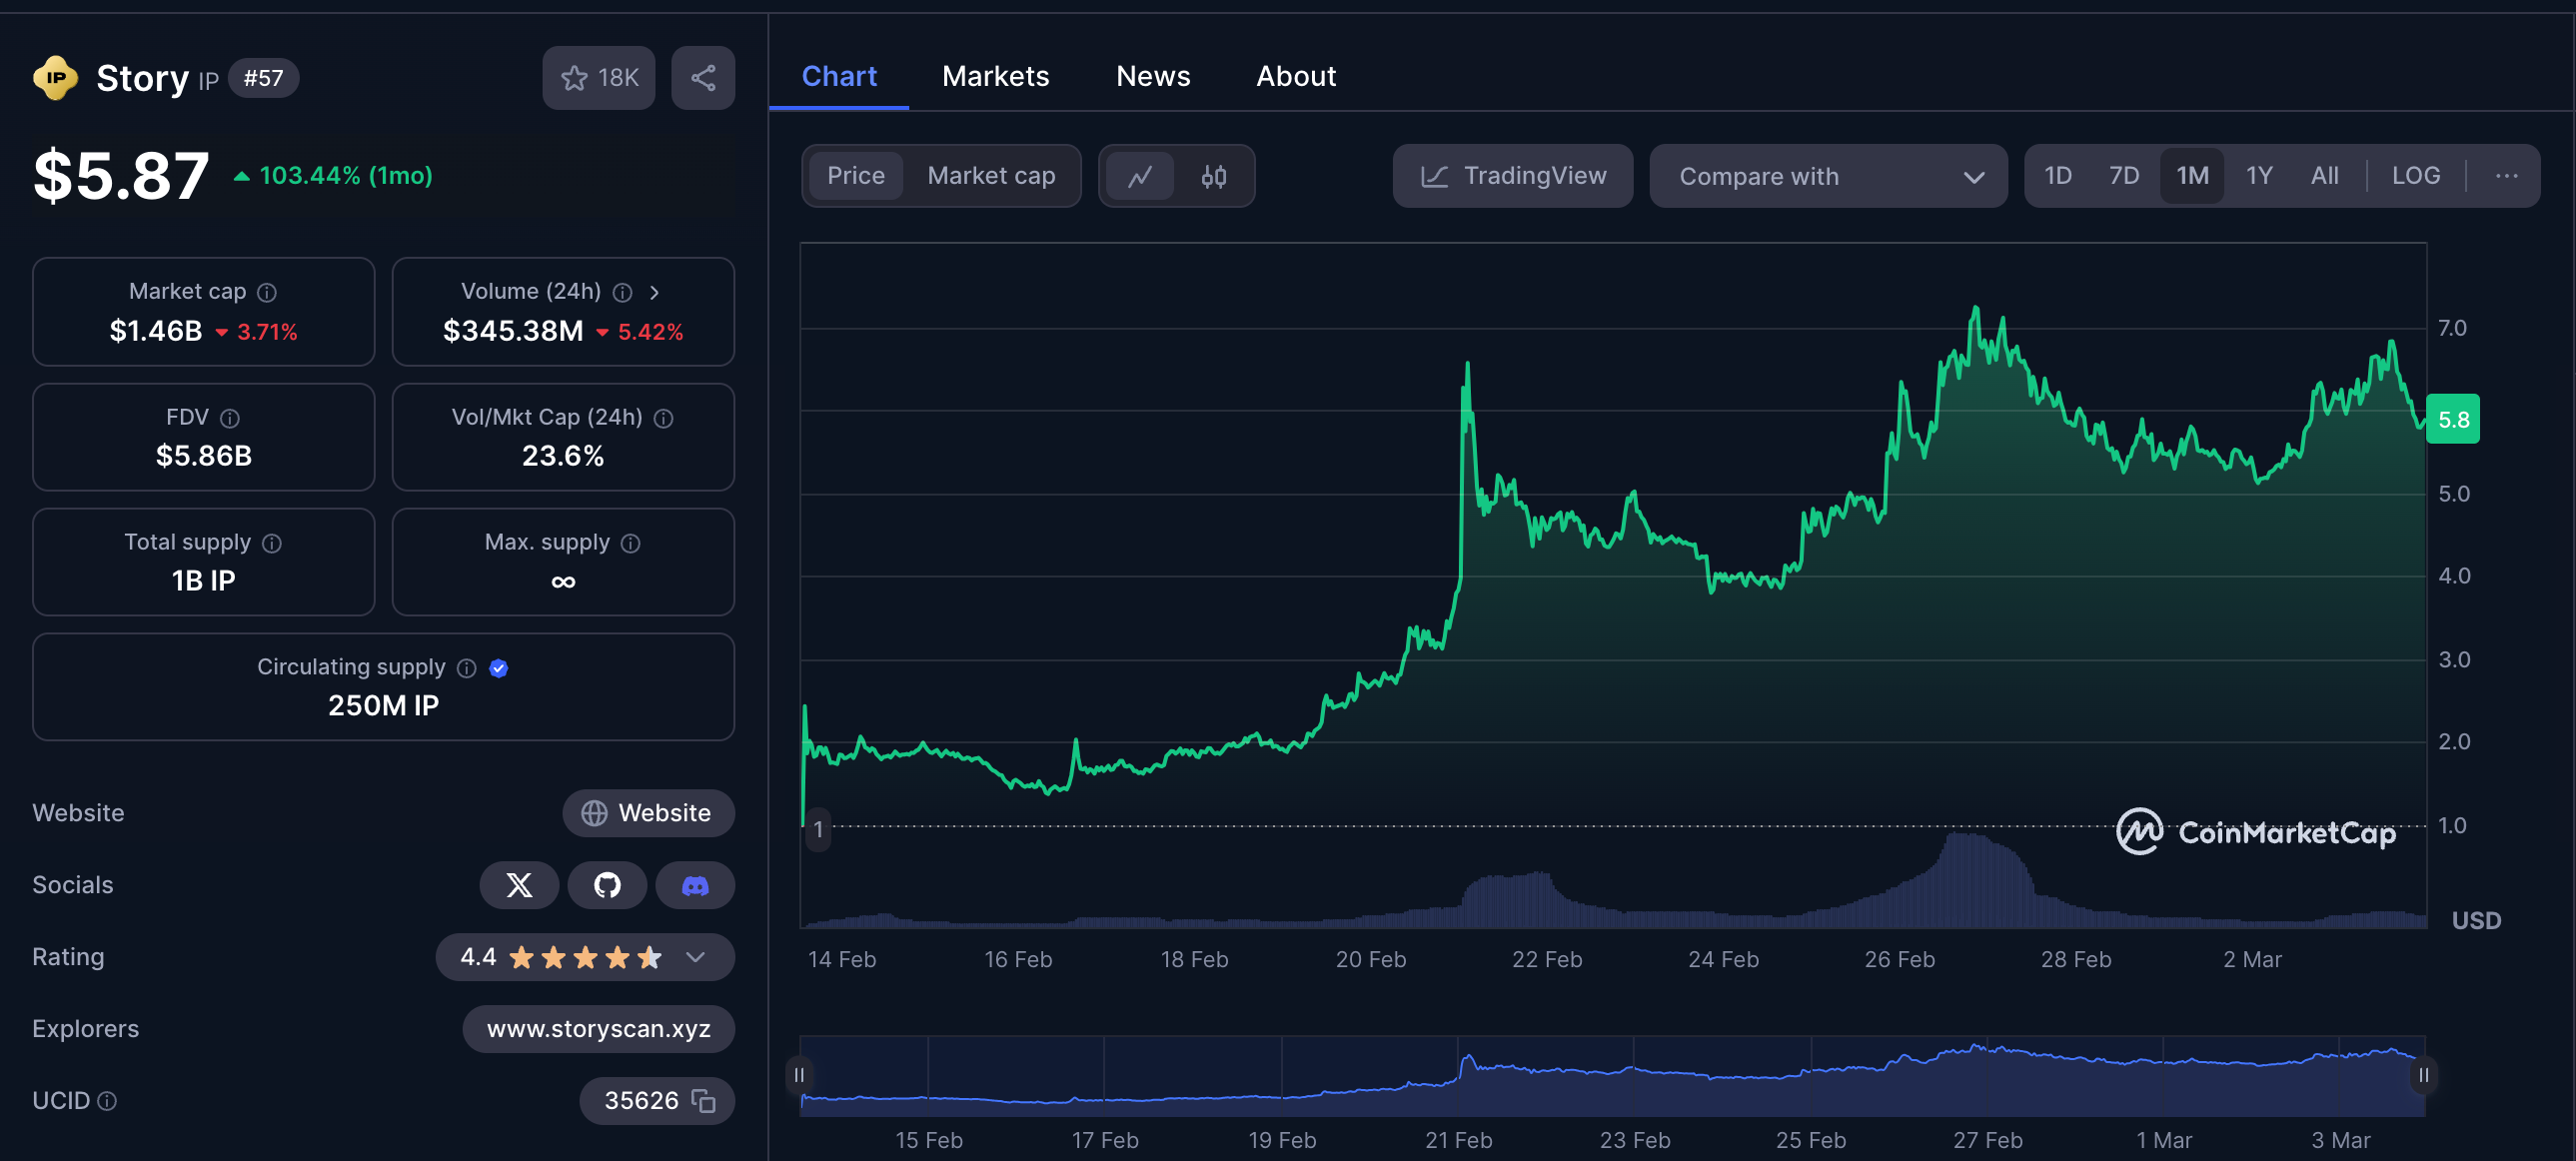The width and height of the screenshot is (2576, 1161).
Task: Click the 23.6% Vol/Mkt Cap value
Action: point(563,456)
